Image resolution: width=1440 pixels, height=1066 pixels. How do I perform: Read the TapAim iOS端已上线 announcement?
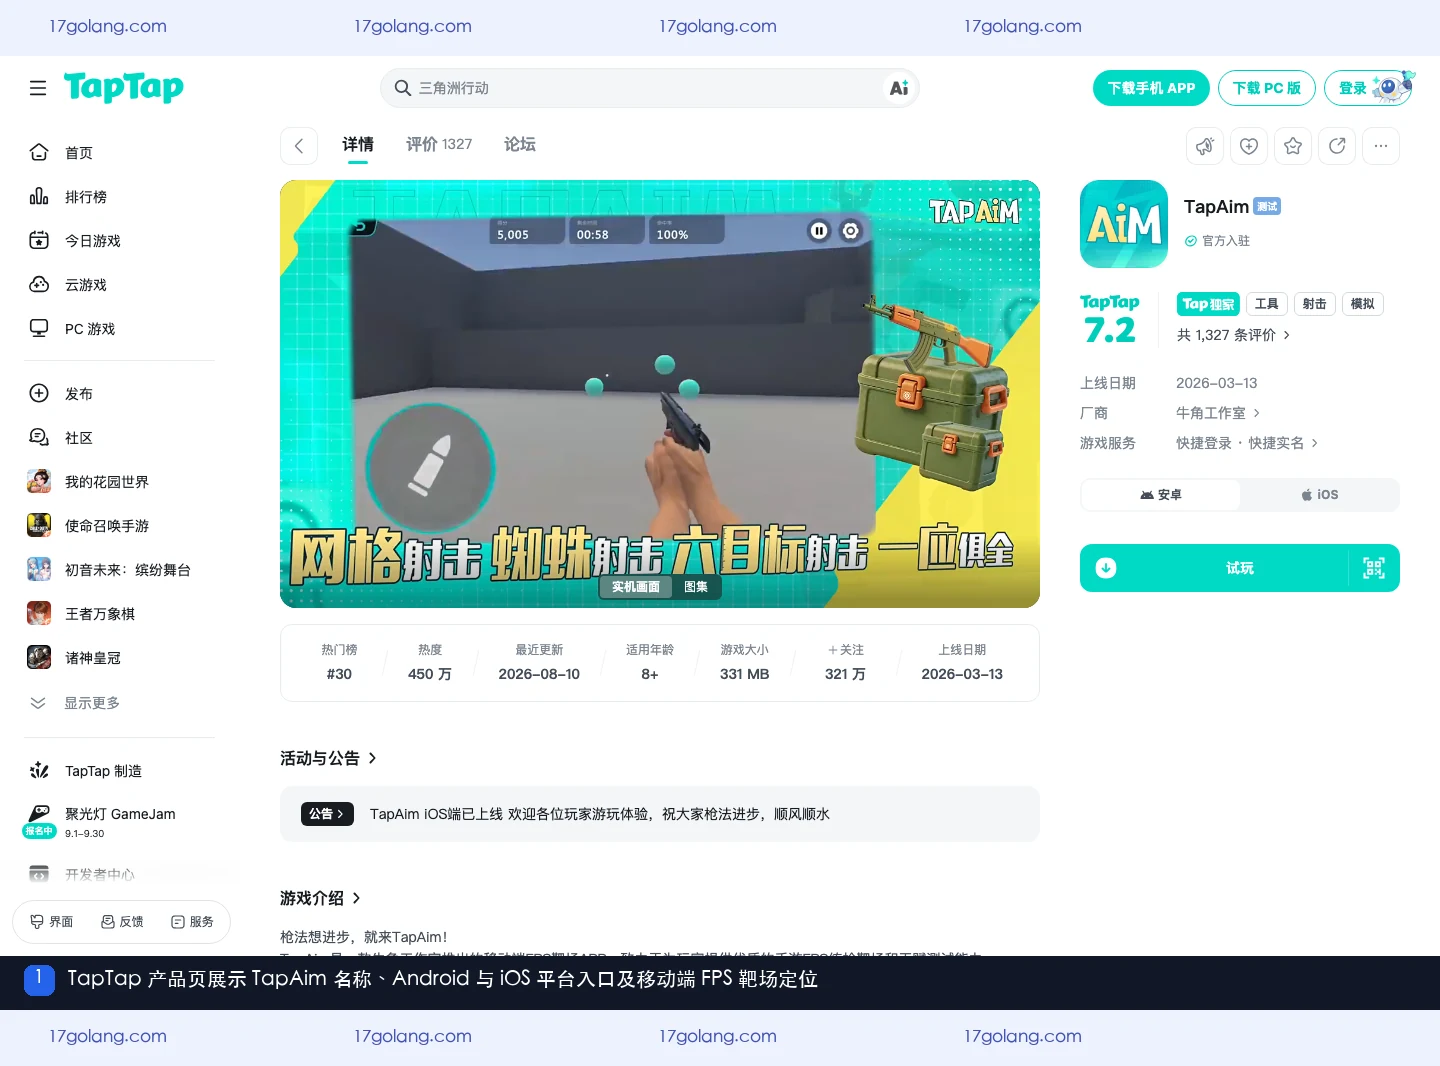[600, 814]
